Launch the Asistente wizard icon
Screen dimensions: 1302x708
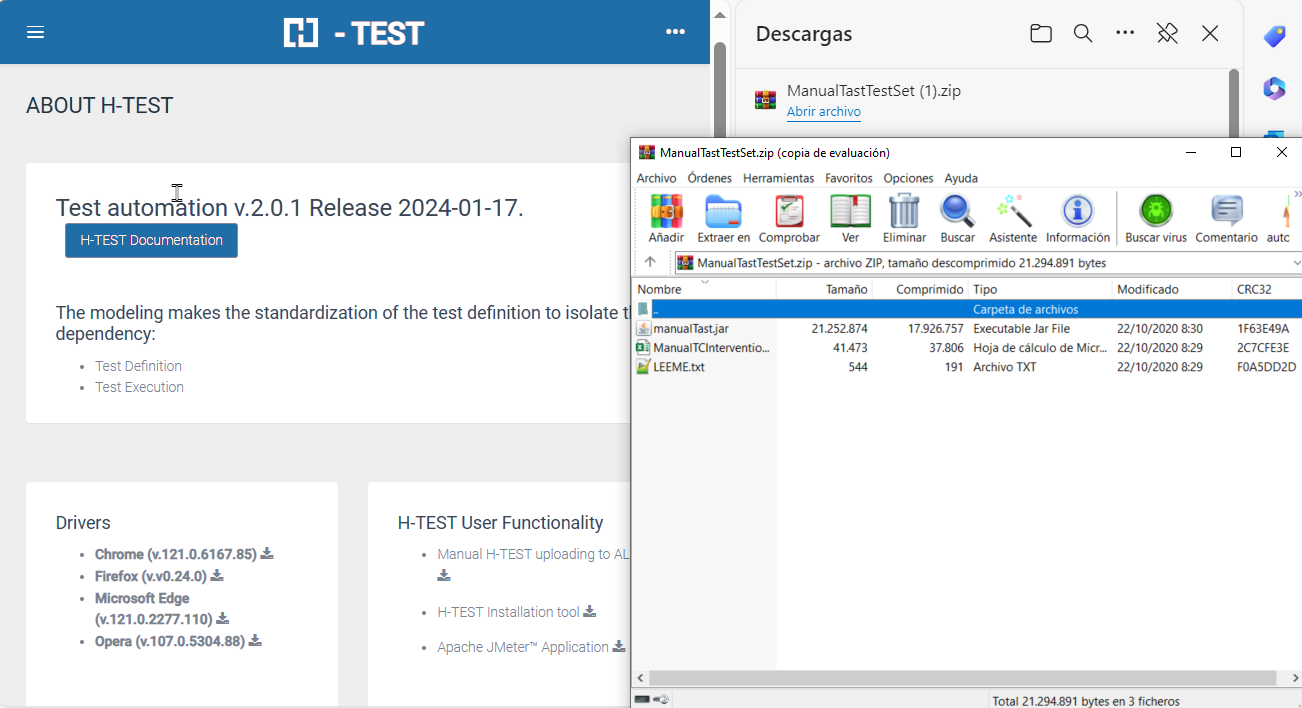(1013, 212)
